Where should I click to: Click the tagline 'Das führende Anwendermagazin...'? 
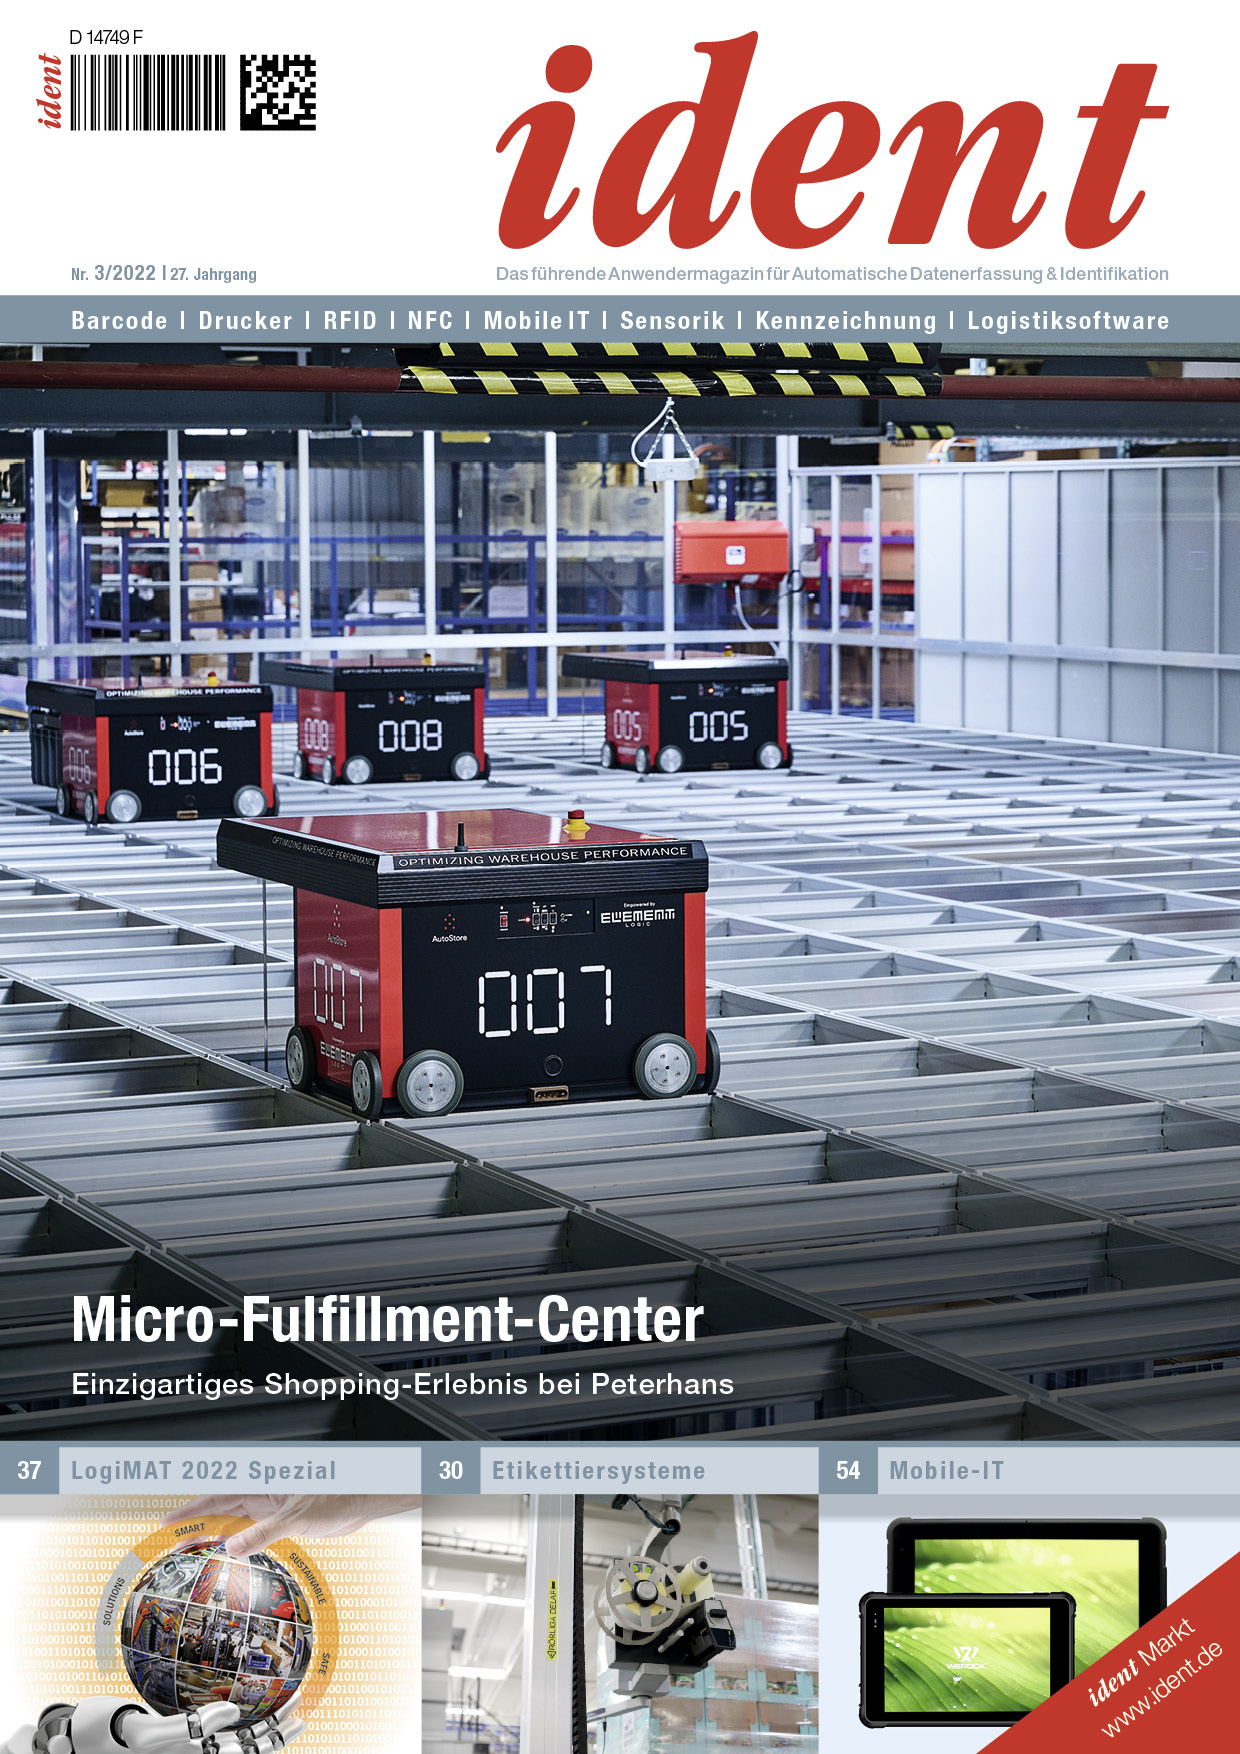tap(832, 274)
